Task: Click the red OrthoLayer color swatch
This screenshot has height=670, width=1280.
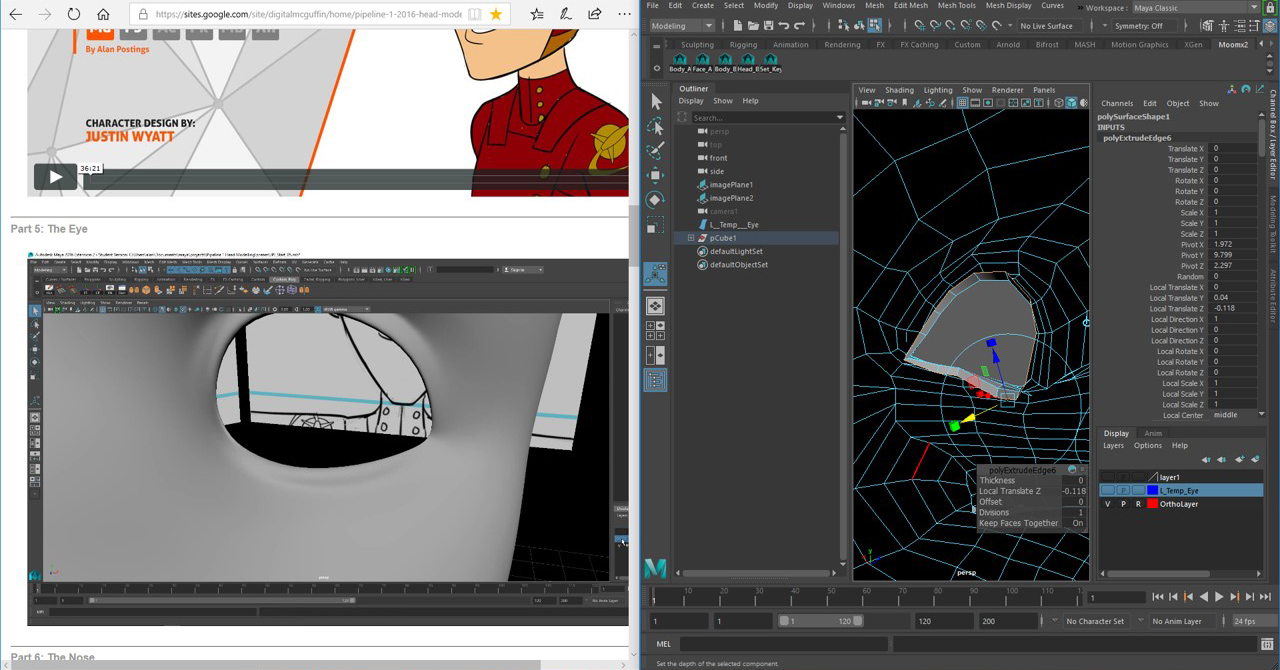Action: [1152, 504]
